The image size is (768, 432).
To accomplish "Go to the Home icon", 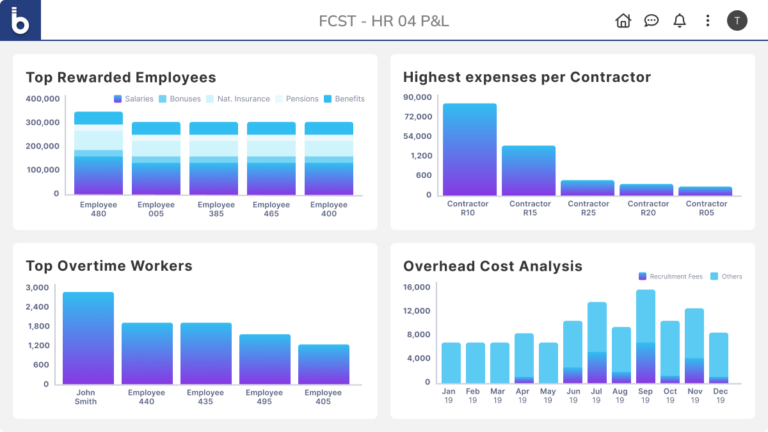I will pos(623,20).
